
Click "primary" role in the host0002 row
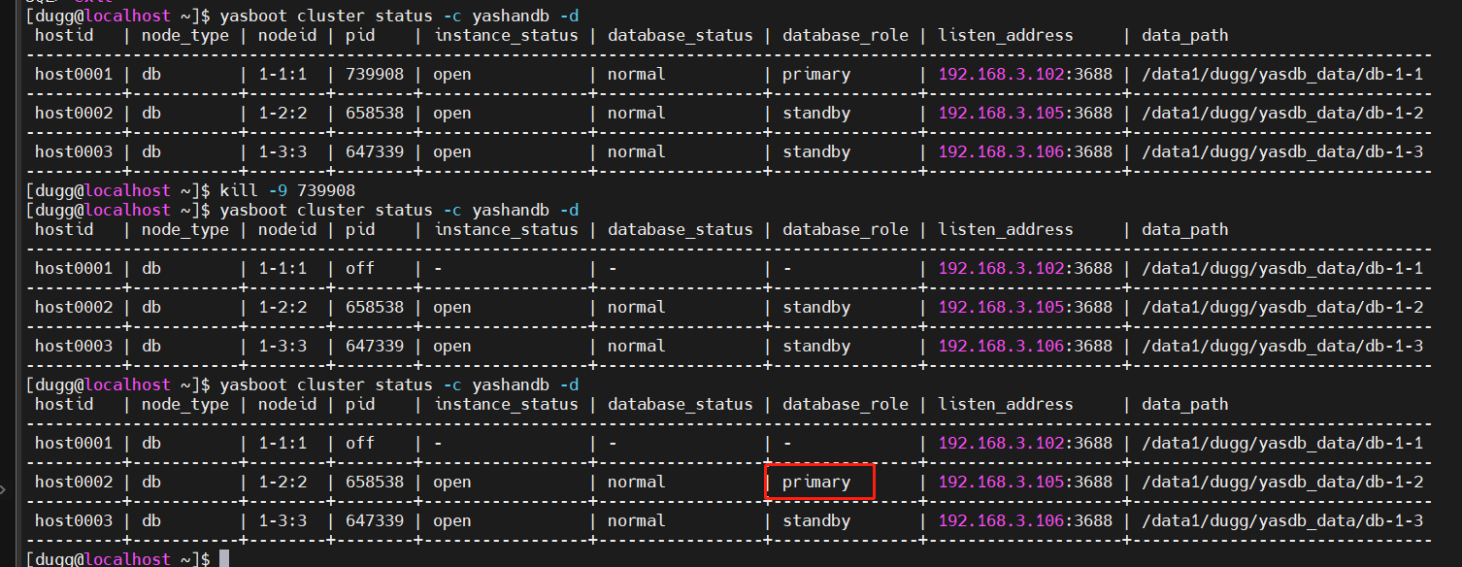[816, 482]
